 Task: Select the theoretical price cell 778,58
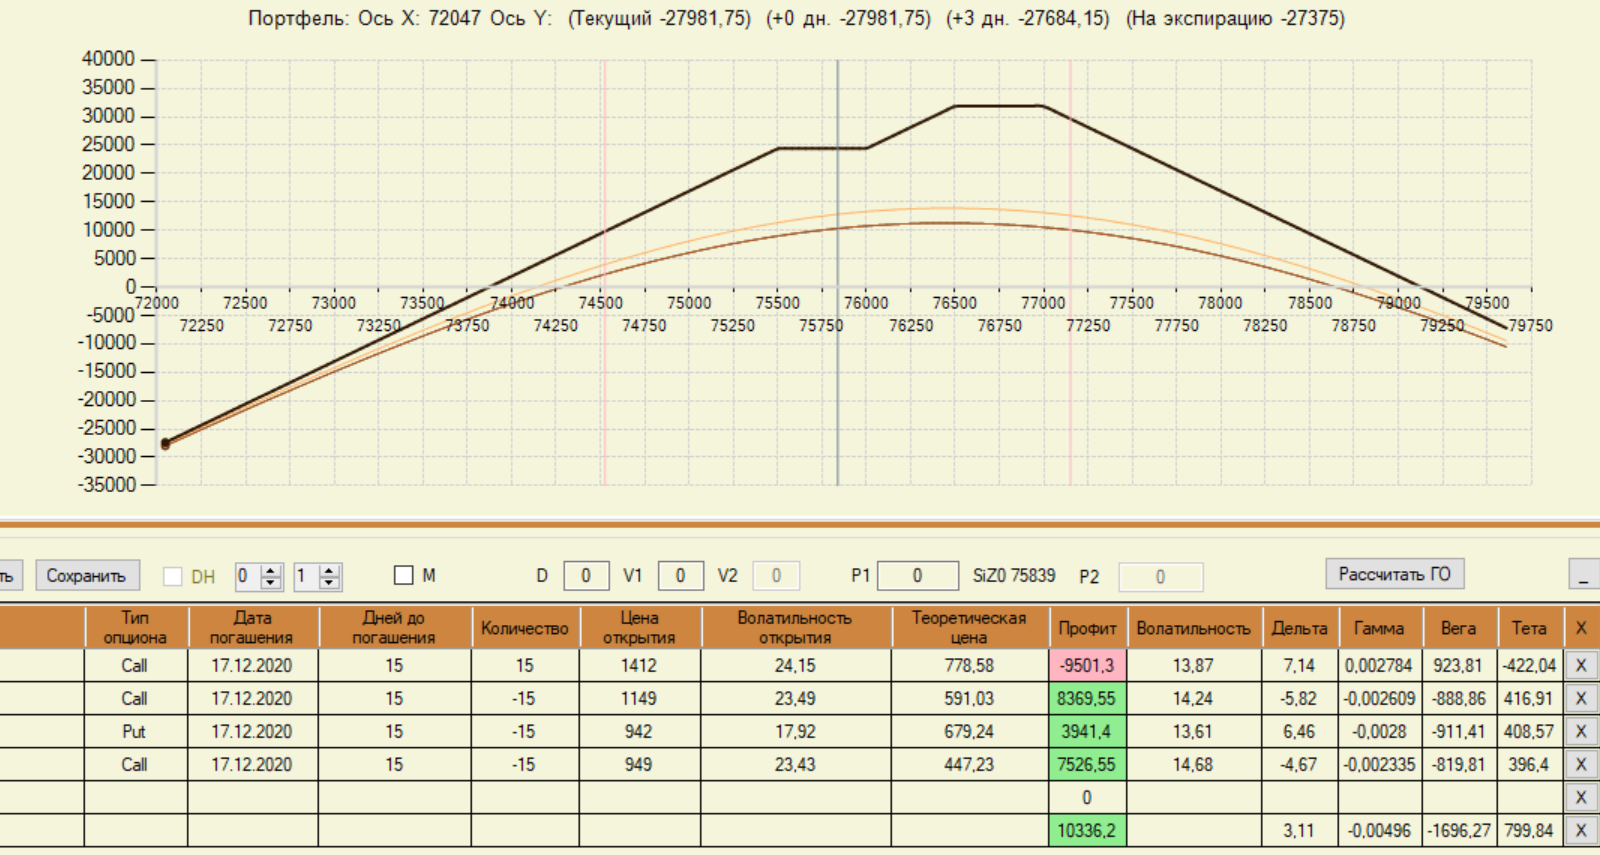pos(969,665)
